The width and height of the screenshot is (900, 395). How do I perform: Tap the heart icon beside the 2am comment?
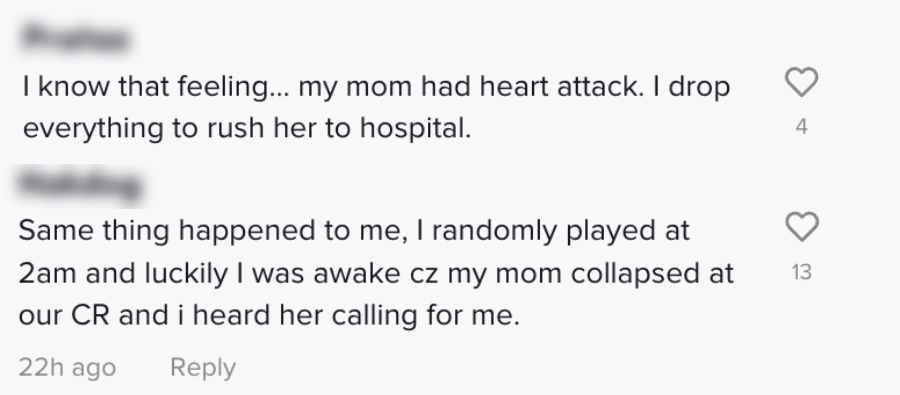[801, 227]
